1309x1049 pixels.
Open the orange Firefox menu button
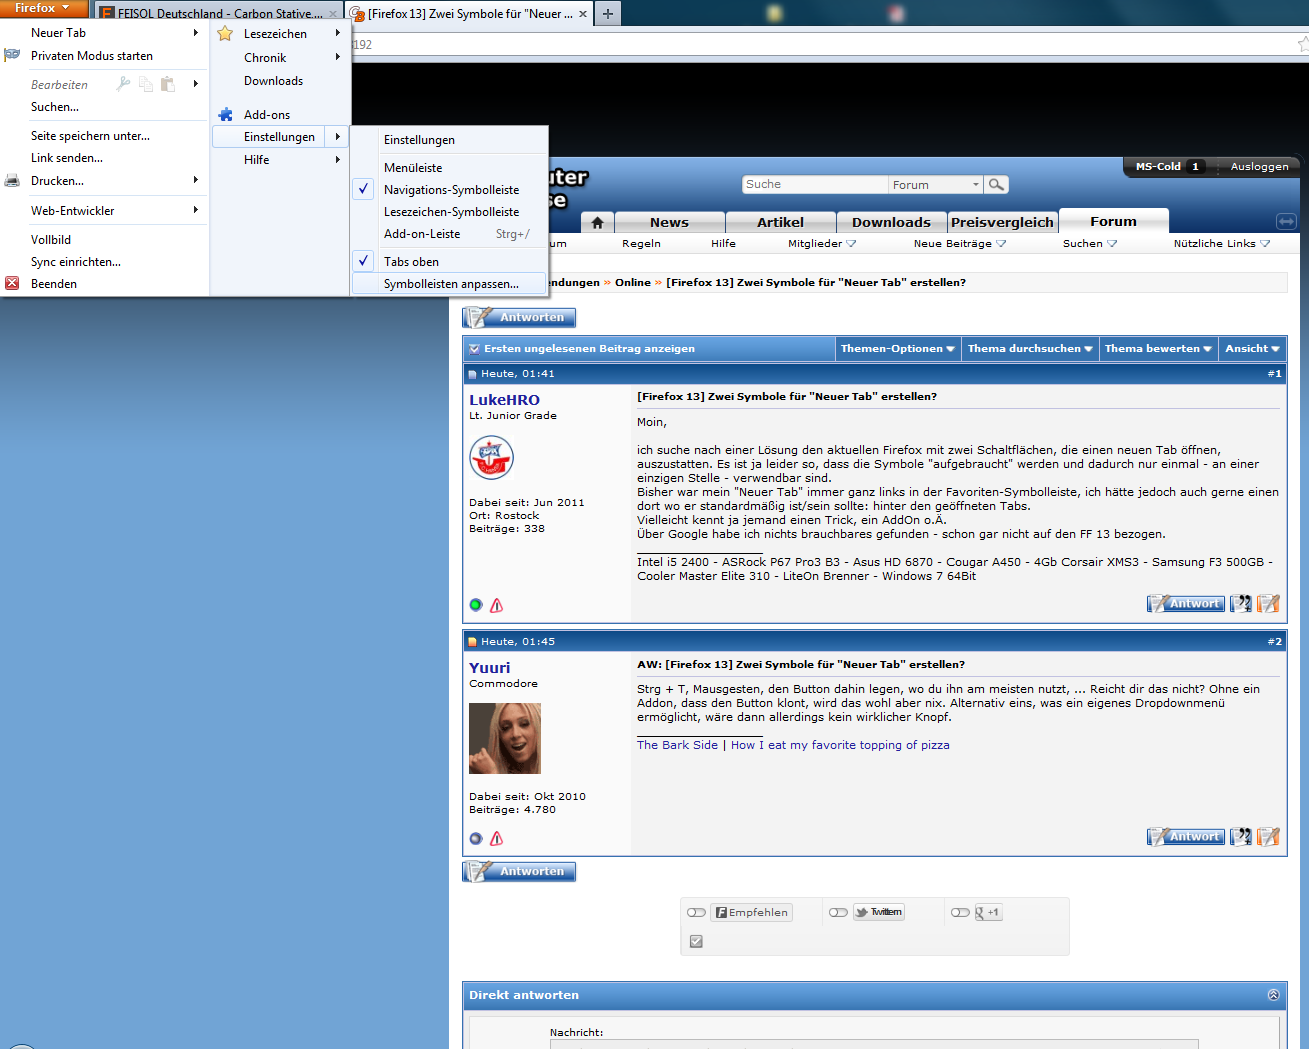click(42, 8)
